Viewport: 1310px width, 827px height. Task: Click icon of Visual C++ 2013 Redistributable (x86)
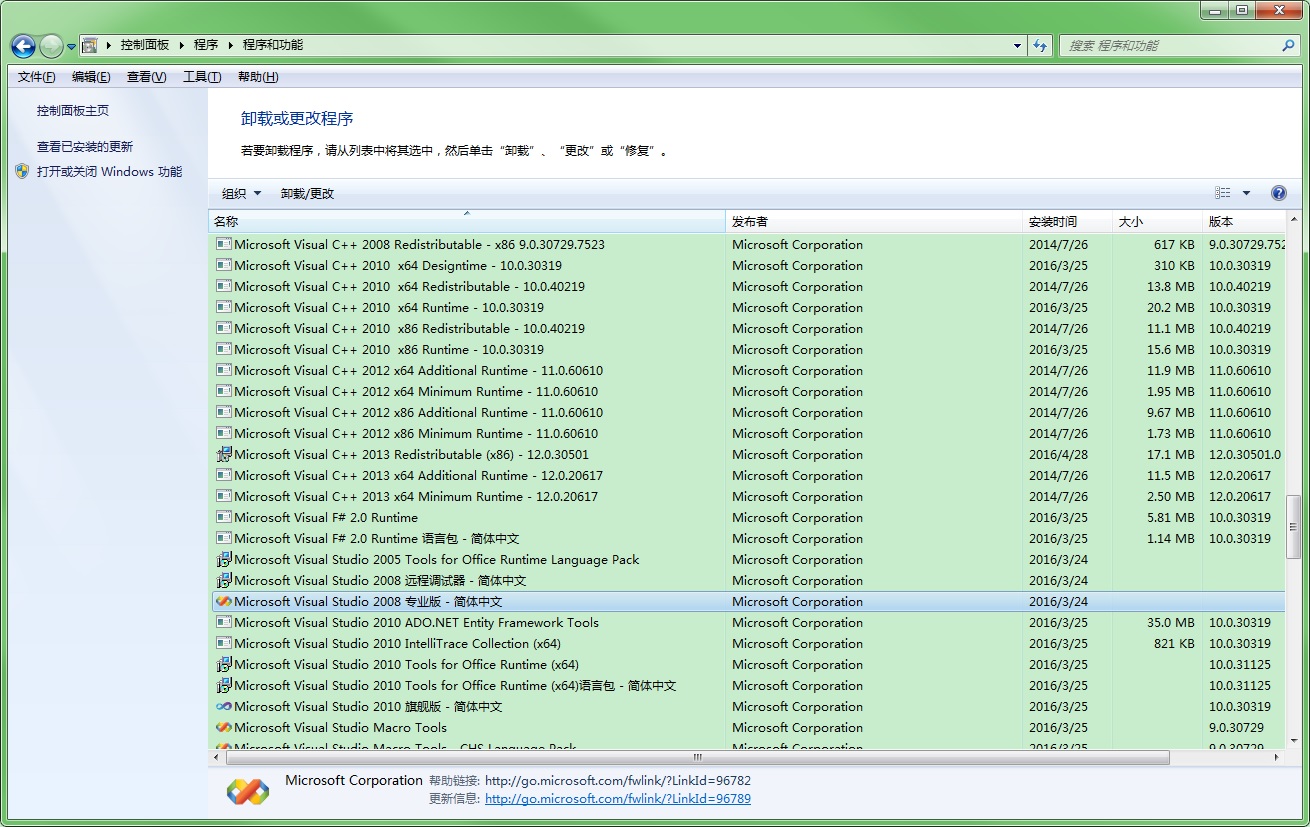224,454
